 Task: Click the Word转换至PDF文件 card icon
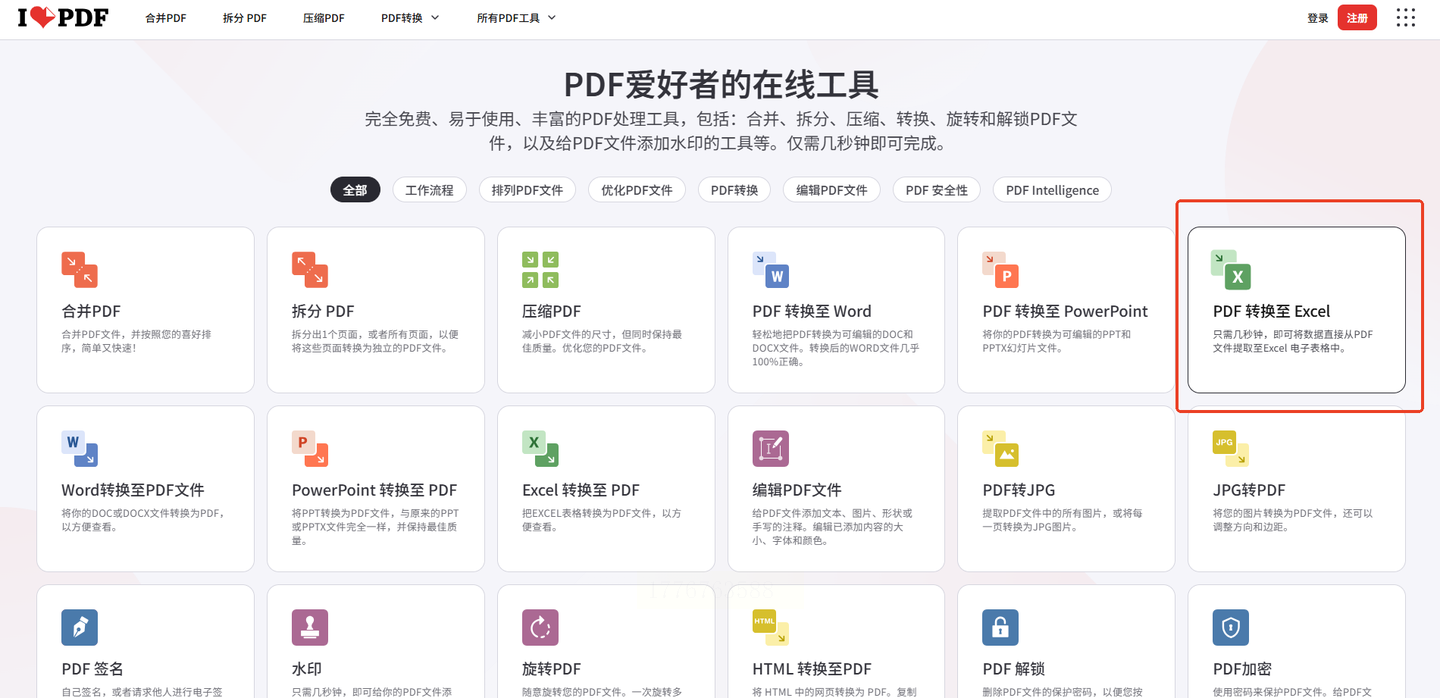pos(79,449)
